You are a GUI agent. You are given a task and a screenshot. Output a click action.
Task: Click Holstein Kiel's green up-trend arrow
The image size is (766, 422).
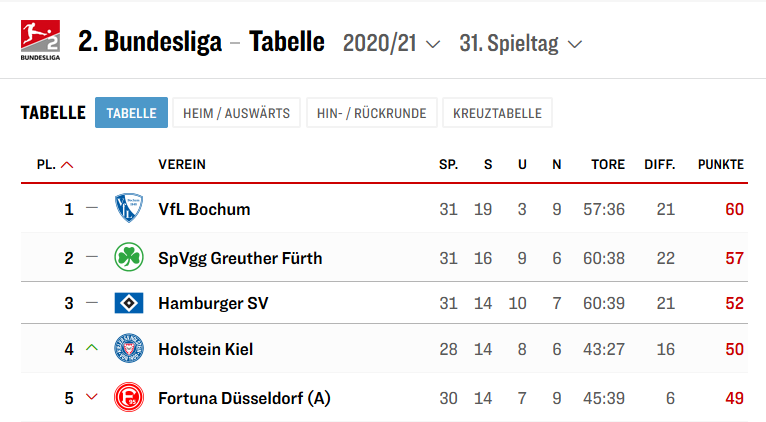tap(92, 348)
